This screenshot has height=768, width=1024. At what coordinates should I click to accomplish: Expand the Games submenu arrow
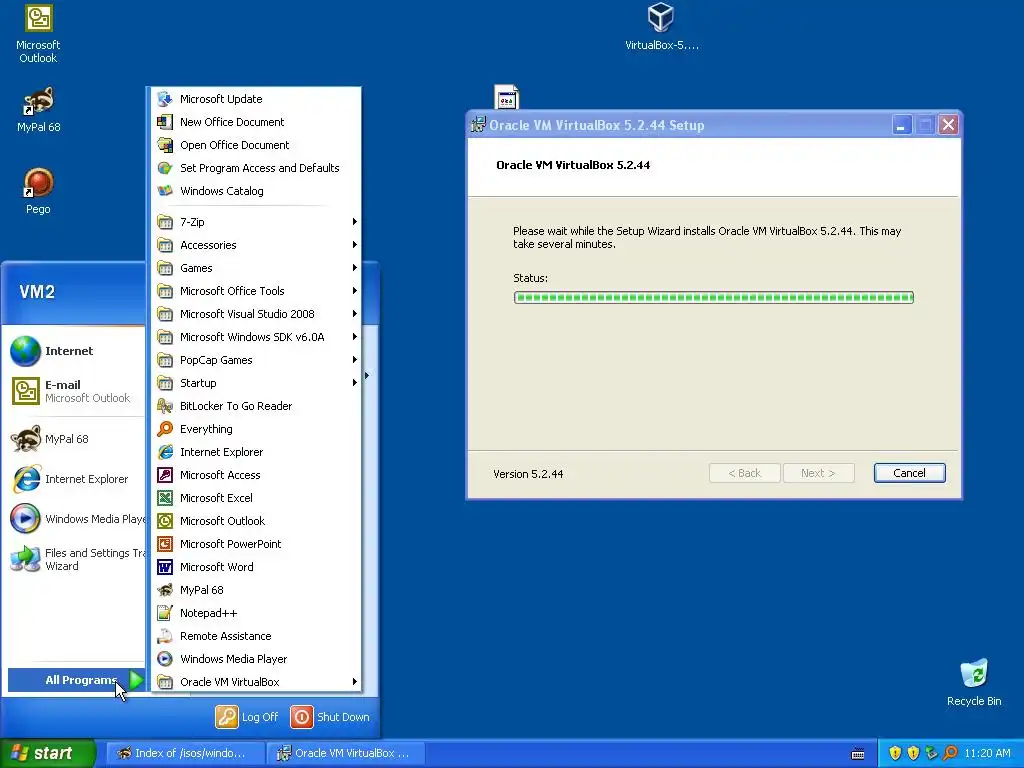pyautogui.click(x=355, y=268)
